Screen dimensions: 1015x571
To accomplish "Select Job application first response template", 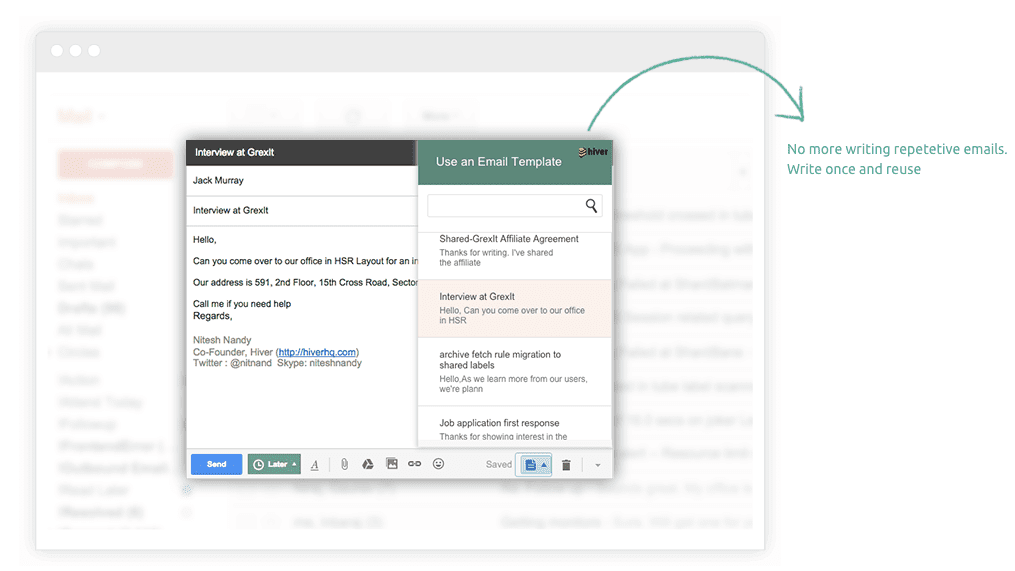I will [515, 427].
